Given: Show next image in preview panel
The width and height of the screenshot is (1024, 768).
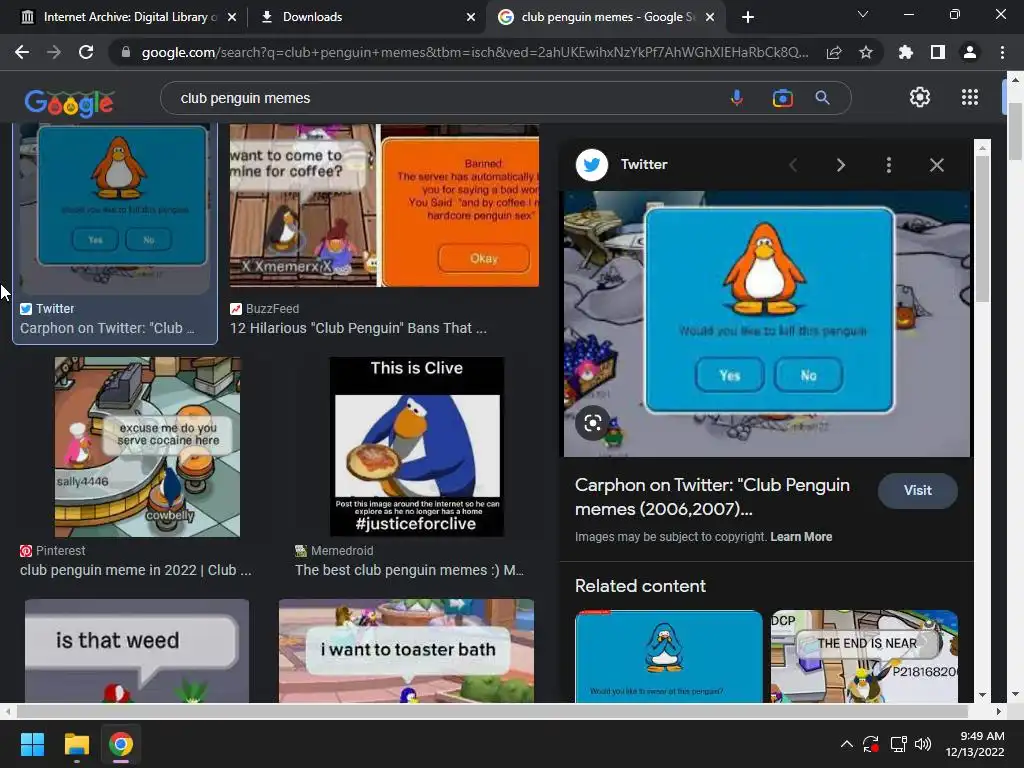Looking at the screenshot, I should (x=841, y=165).
